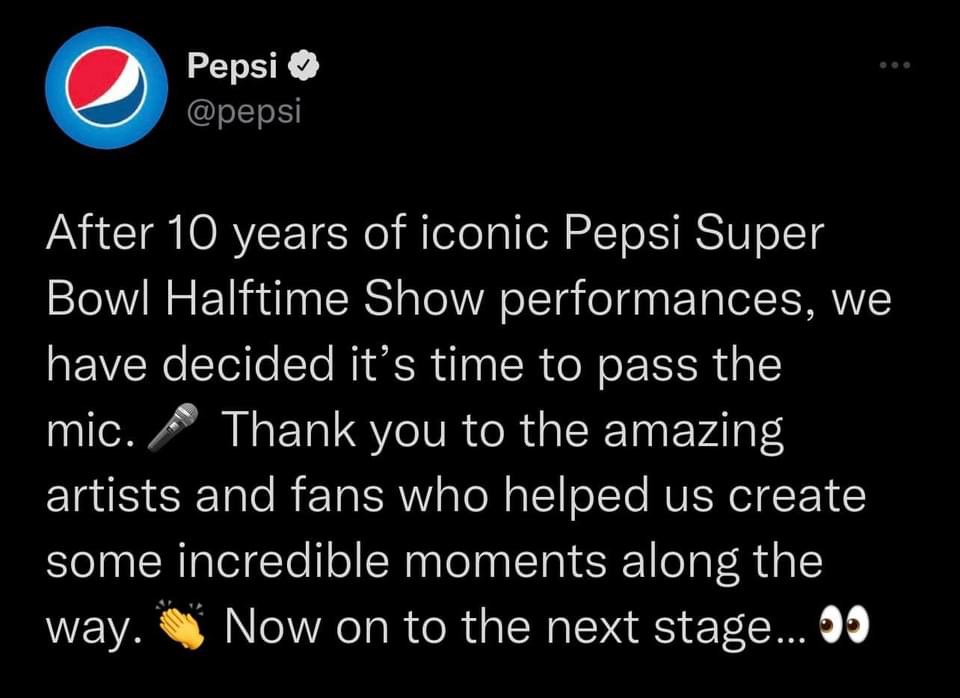Click the word "iconic" in the tweet
This screenshot has width=960, height=698.
pyautogui.click(x=484, y=236)
